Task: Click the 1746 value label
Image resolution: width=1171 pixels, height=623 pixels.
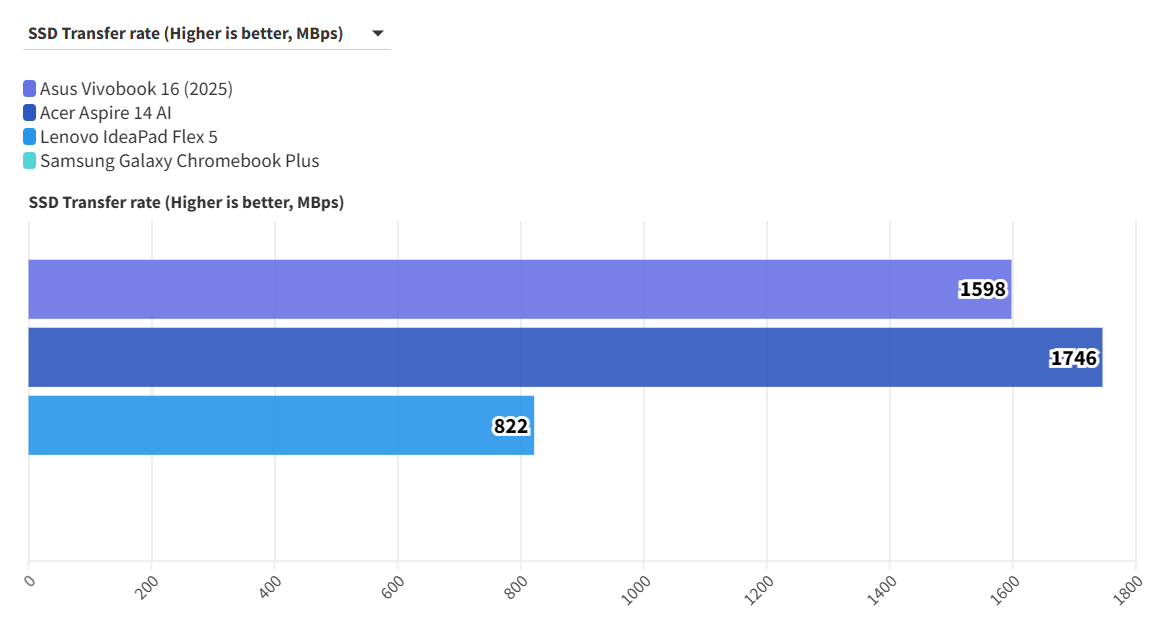Action: [1074, 358]
